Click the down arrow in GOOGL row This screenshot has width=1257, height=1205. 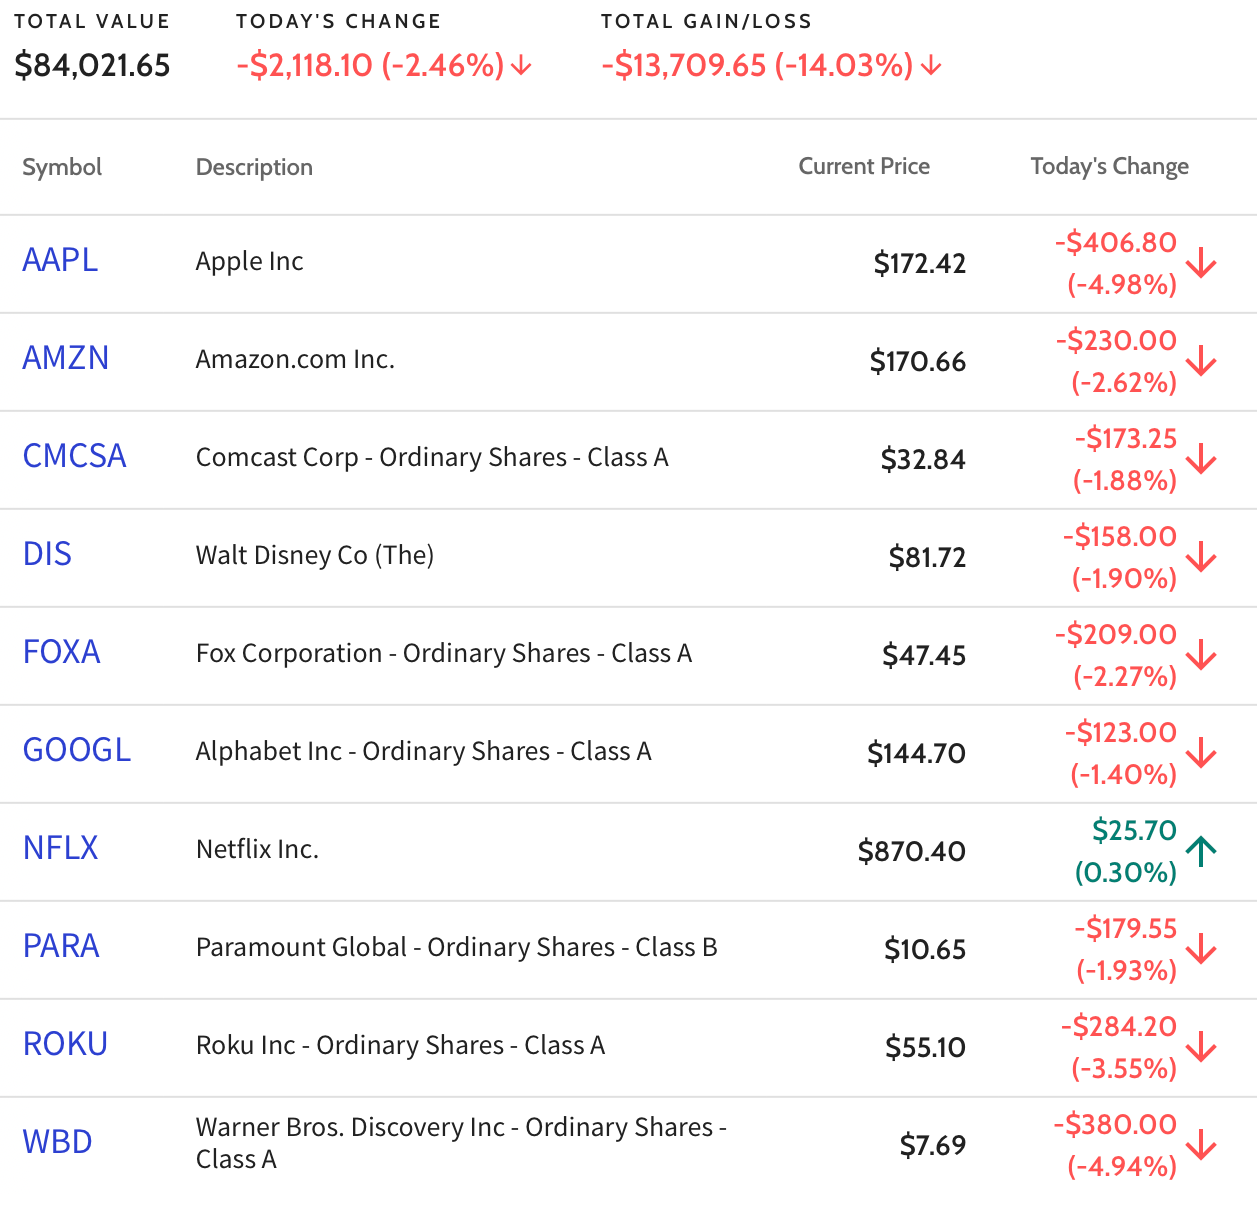coord(1201,753)
